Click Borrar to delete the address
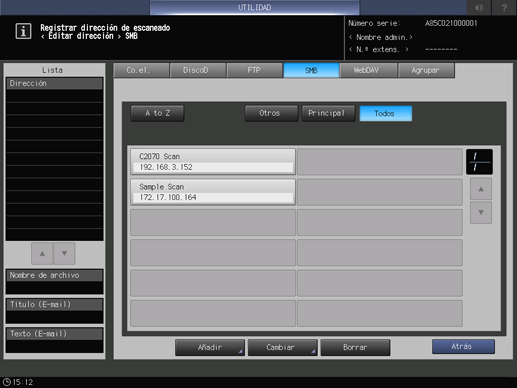Image resolution: width=517 pixels, height=388 pixels. pyautogui.click(x=355, y=348)
